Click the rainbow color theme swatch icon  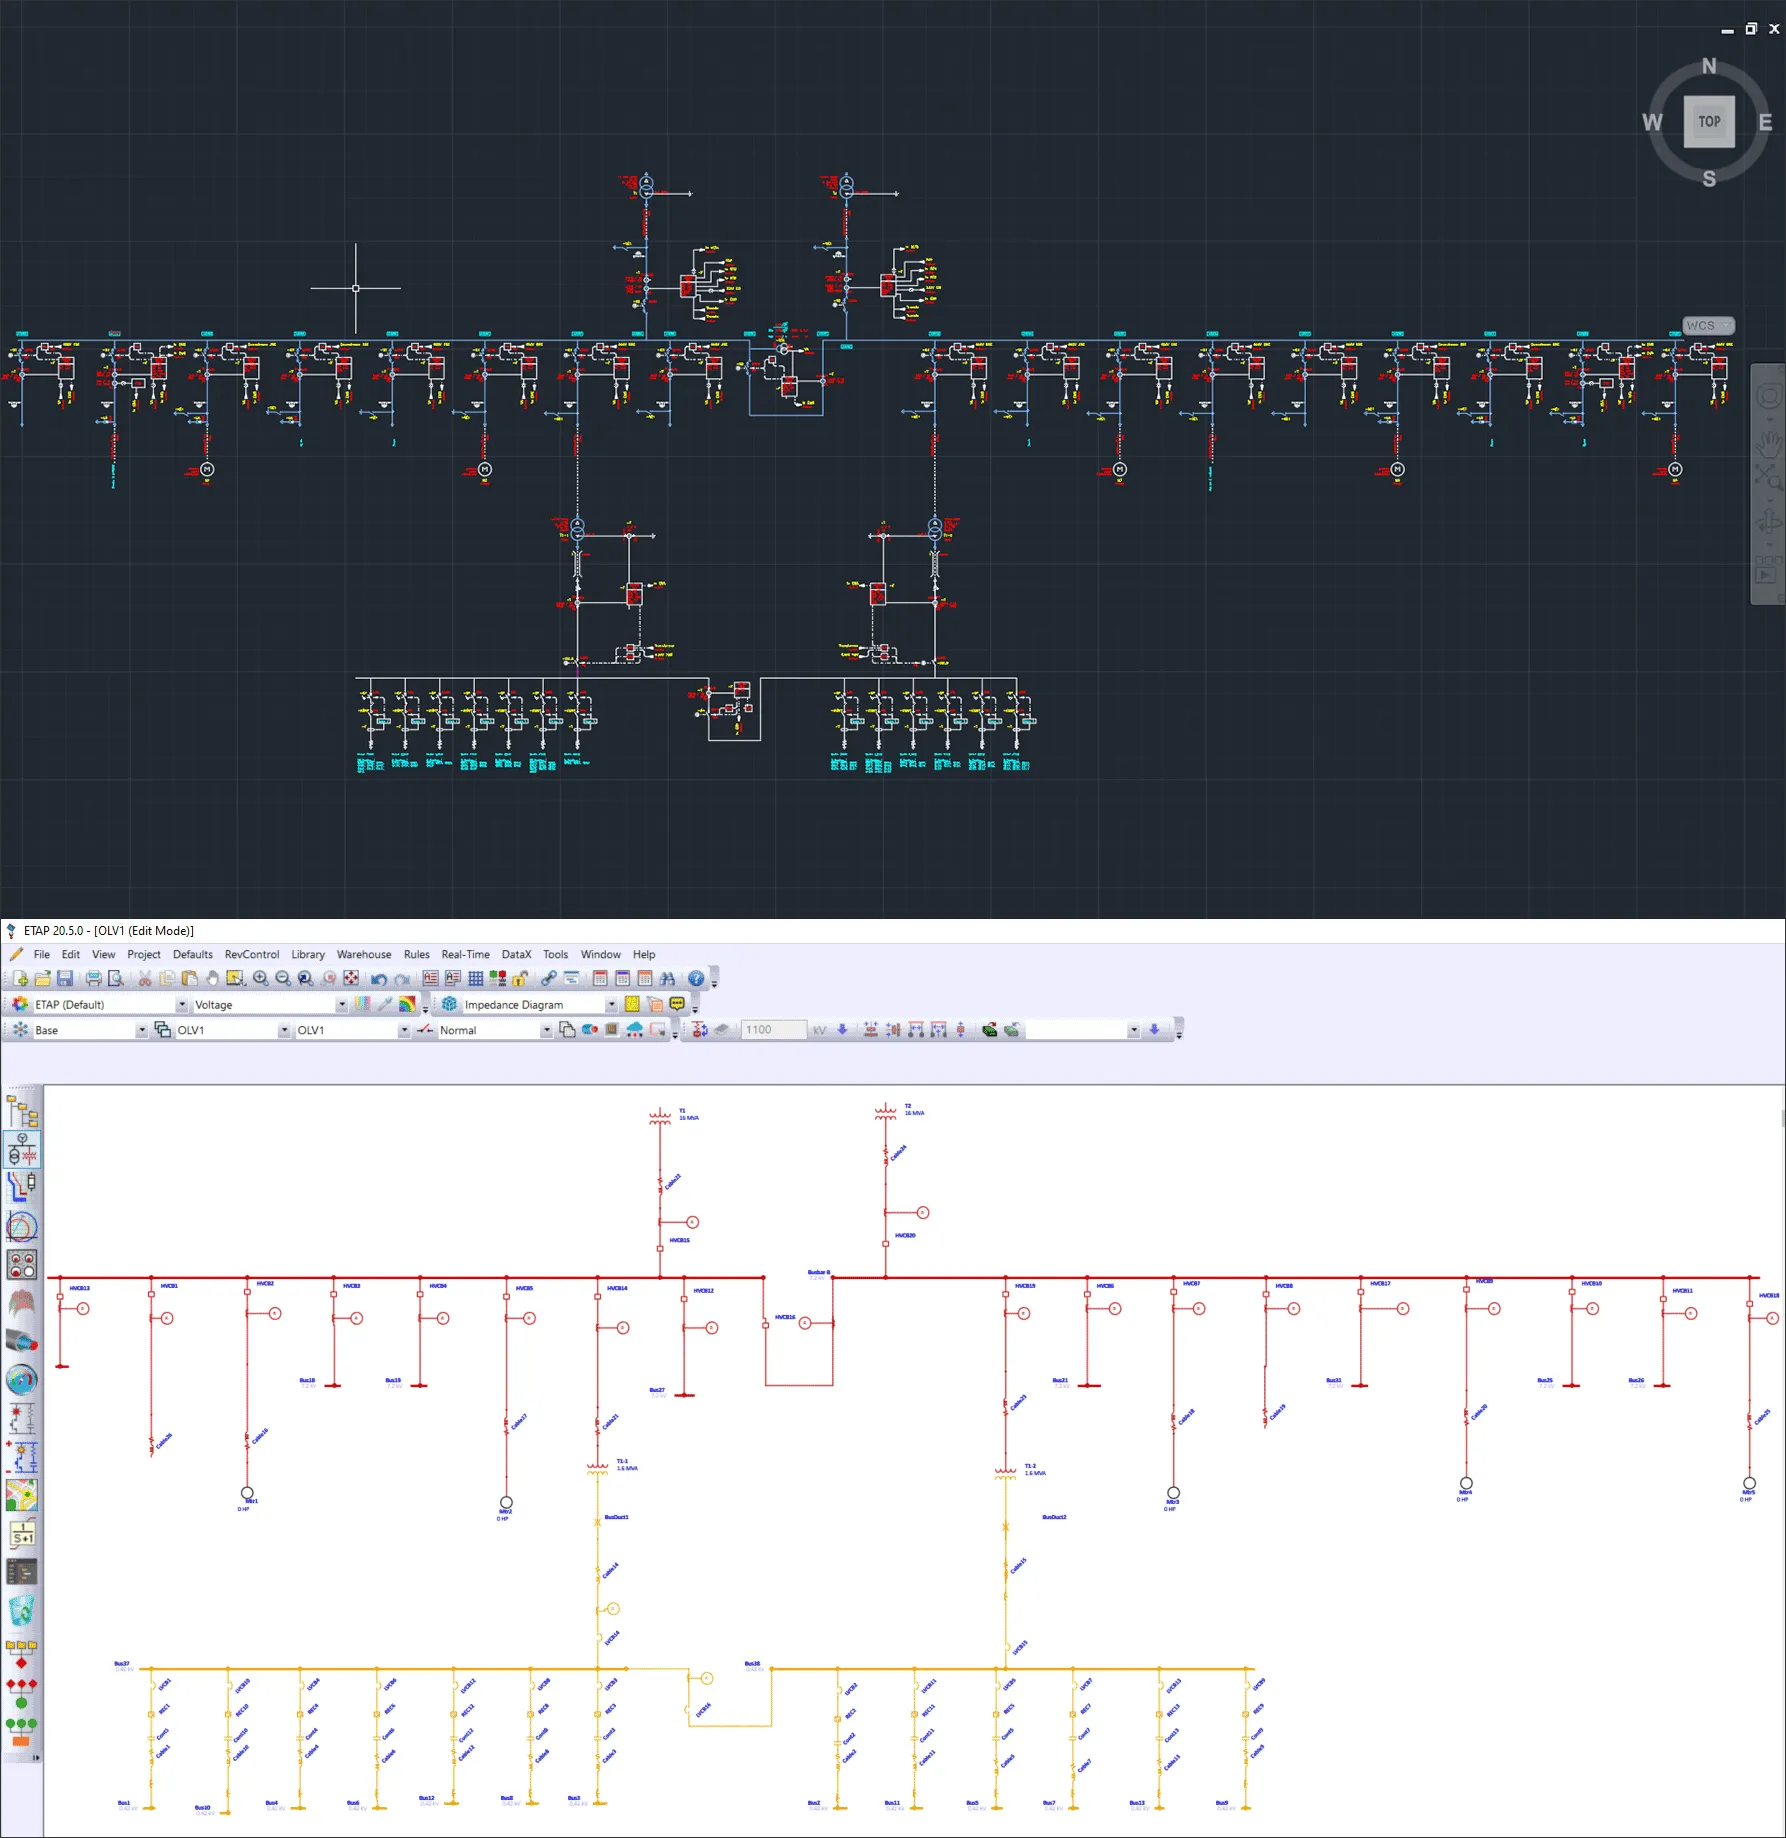coord(407,1004)
